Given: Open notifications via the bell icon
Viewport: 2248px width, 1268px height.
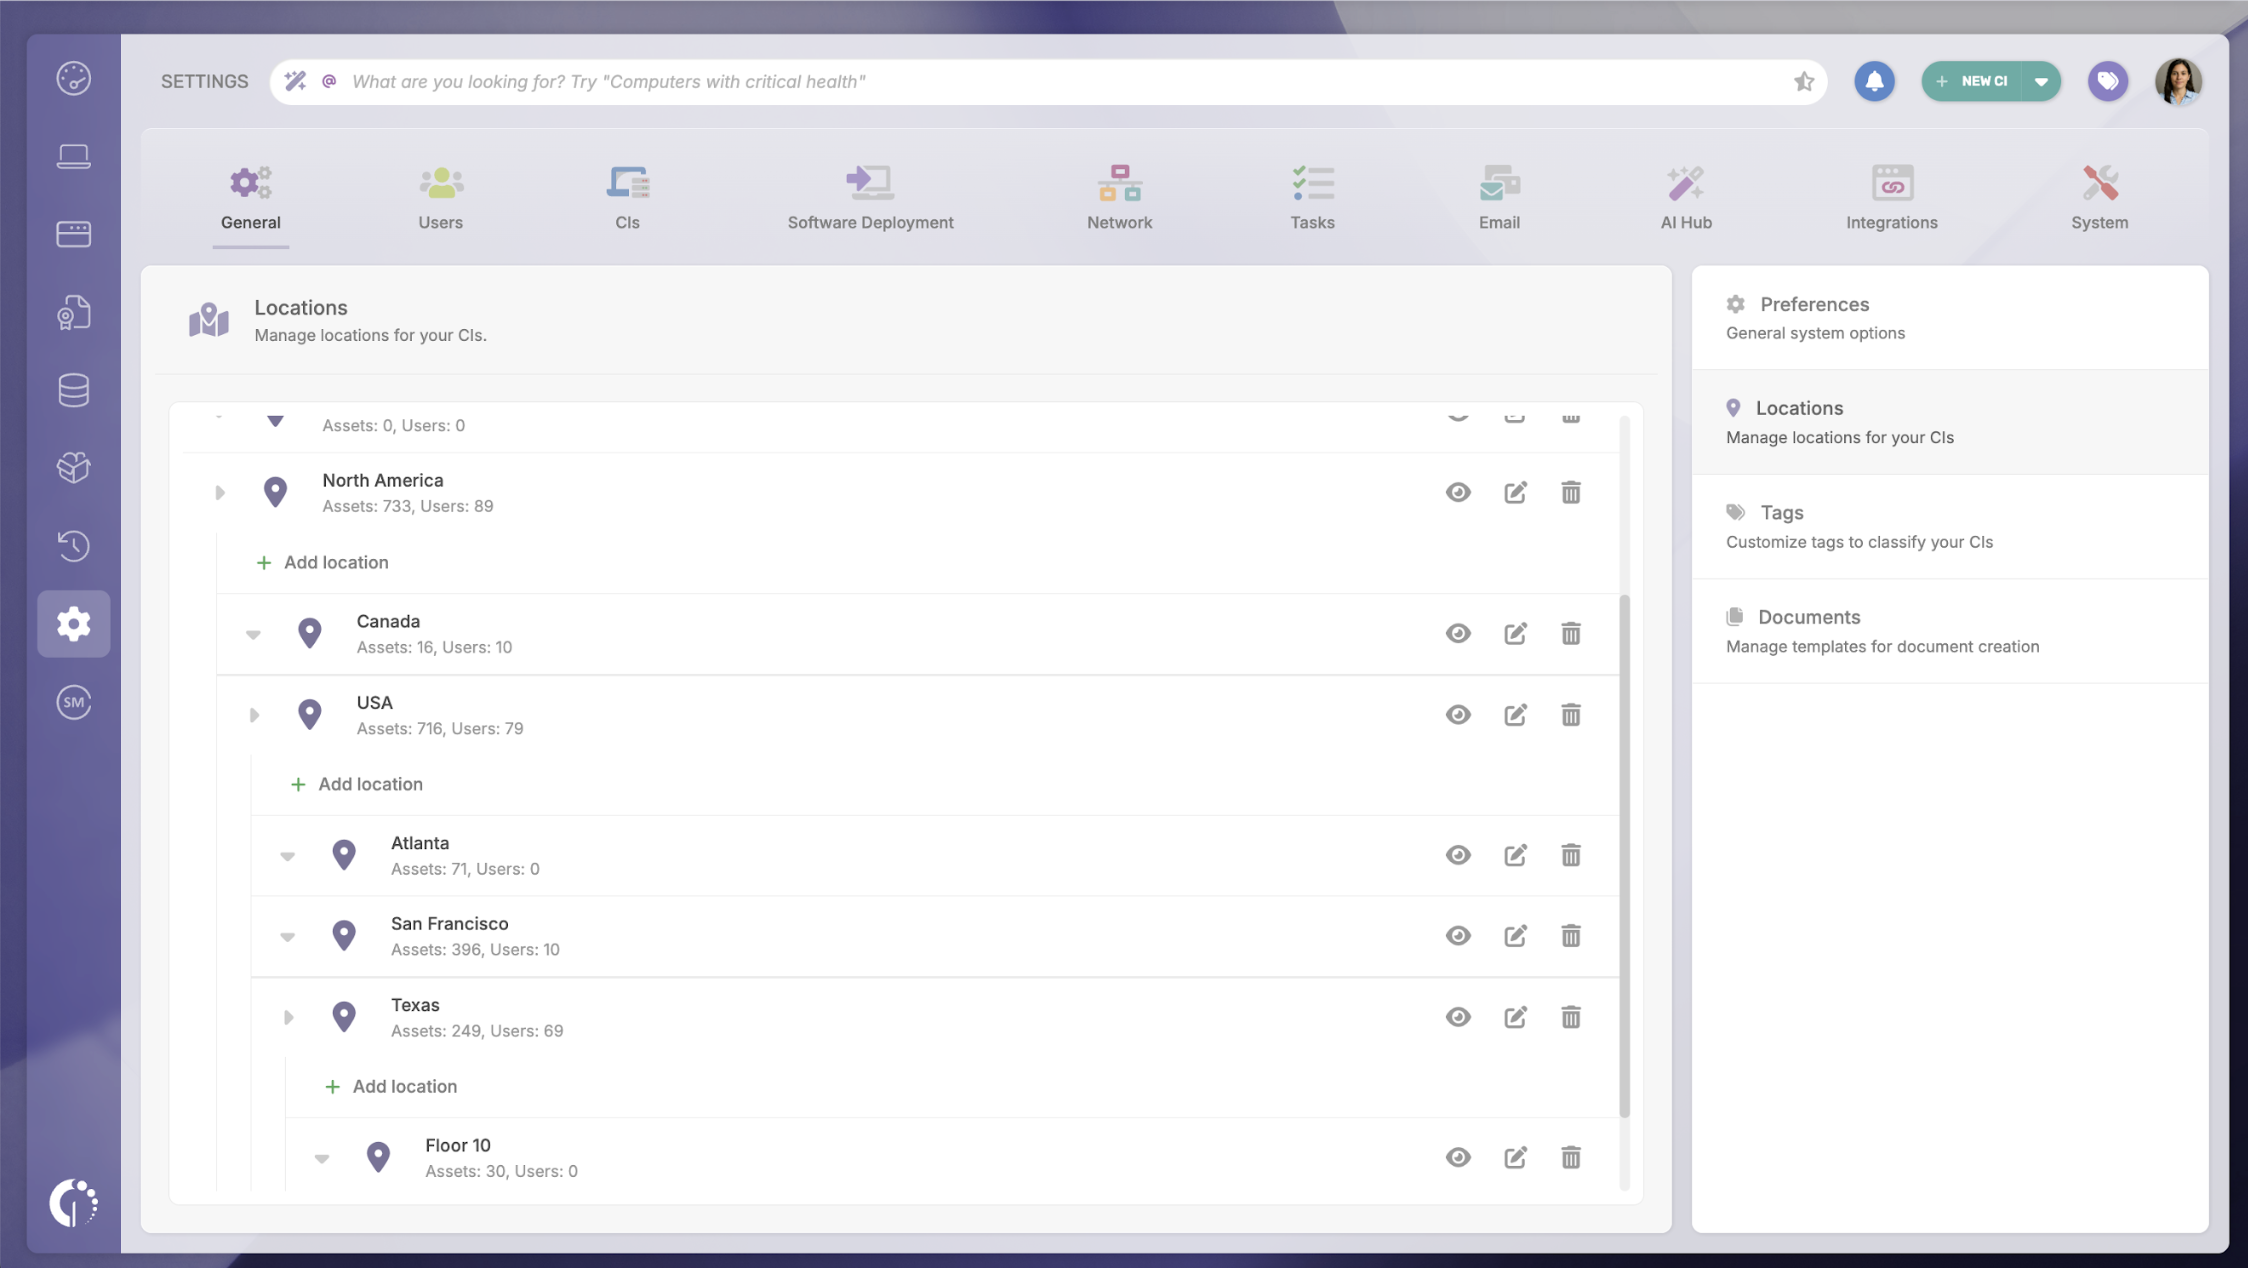Looking at the screenshot, I should 1875,81.
